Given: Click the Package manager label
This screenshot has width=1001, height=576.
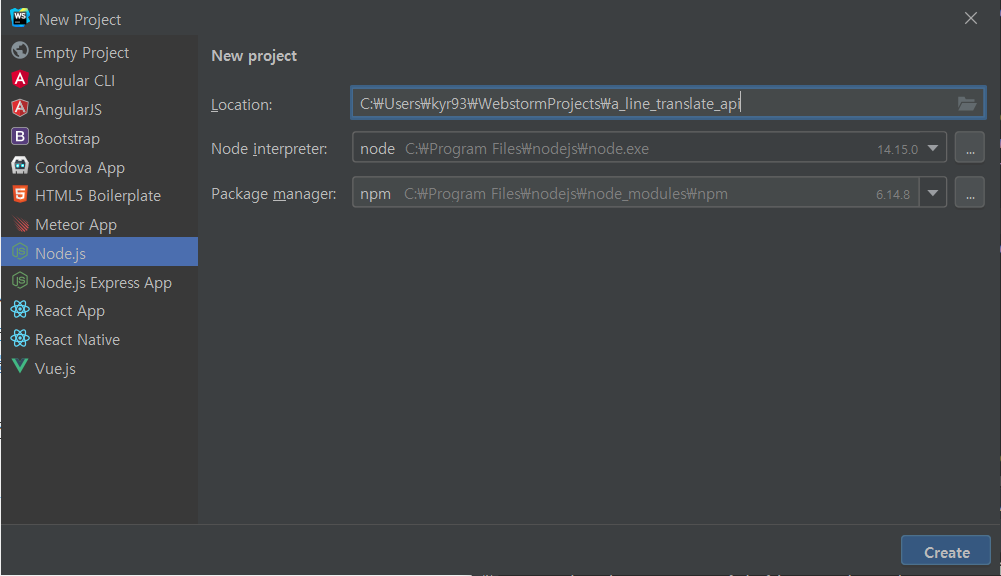Looking at the screenshot, I should point(274,194).
